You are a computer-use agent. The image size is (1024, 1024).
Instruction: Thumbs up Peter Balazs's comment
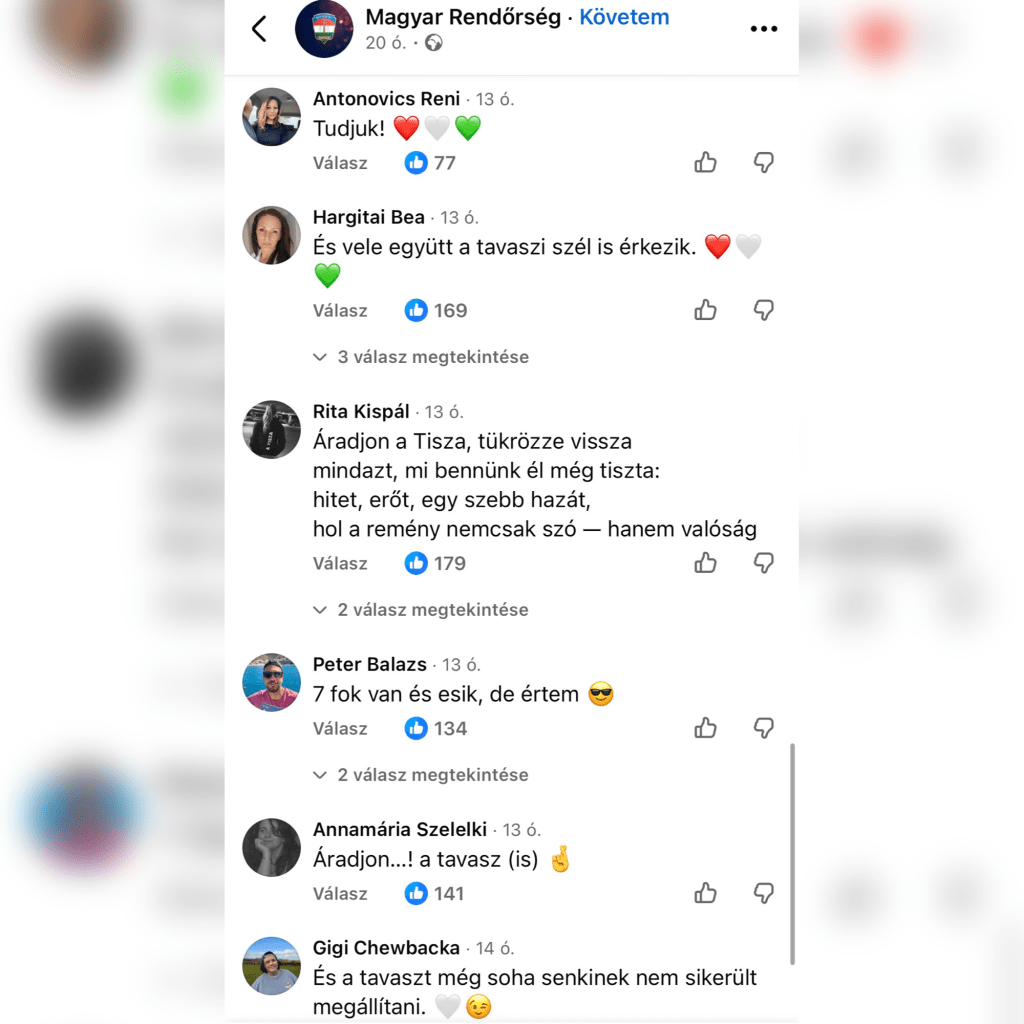point(705,728)
